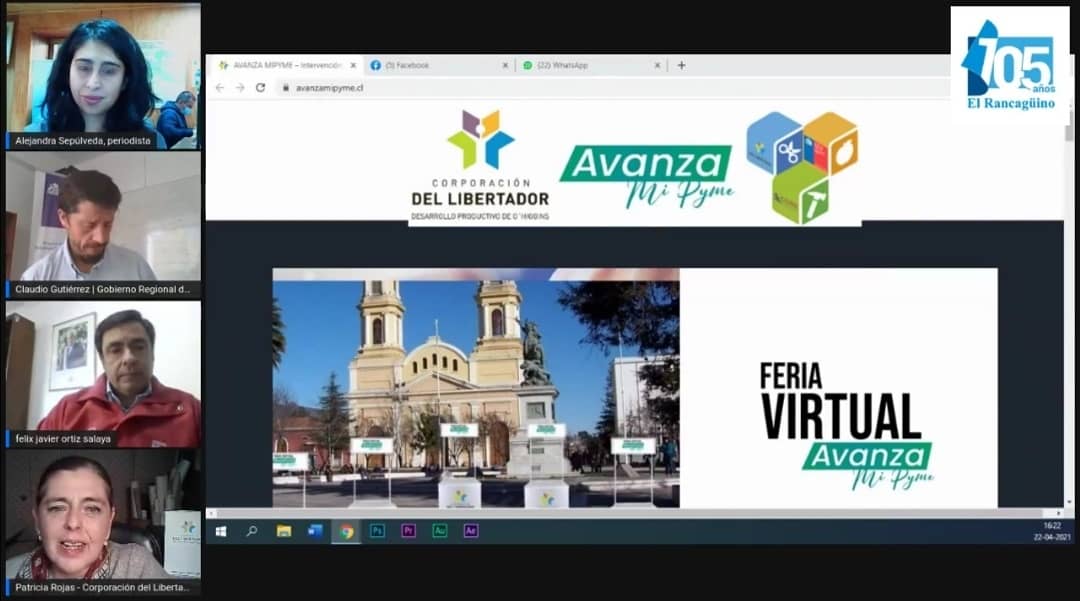Click the Chrome icon in the taskbar
This screenshot has width=1080, height=601.
click(346, 531)
